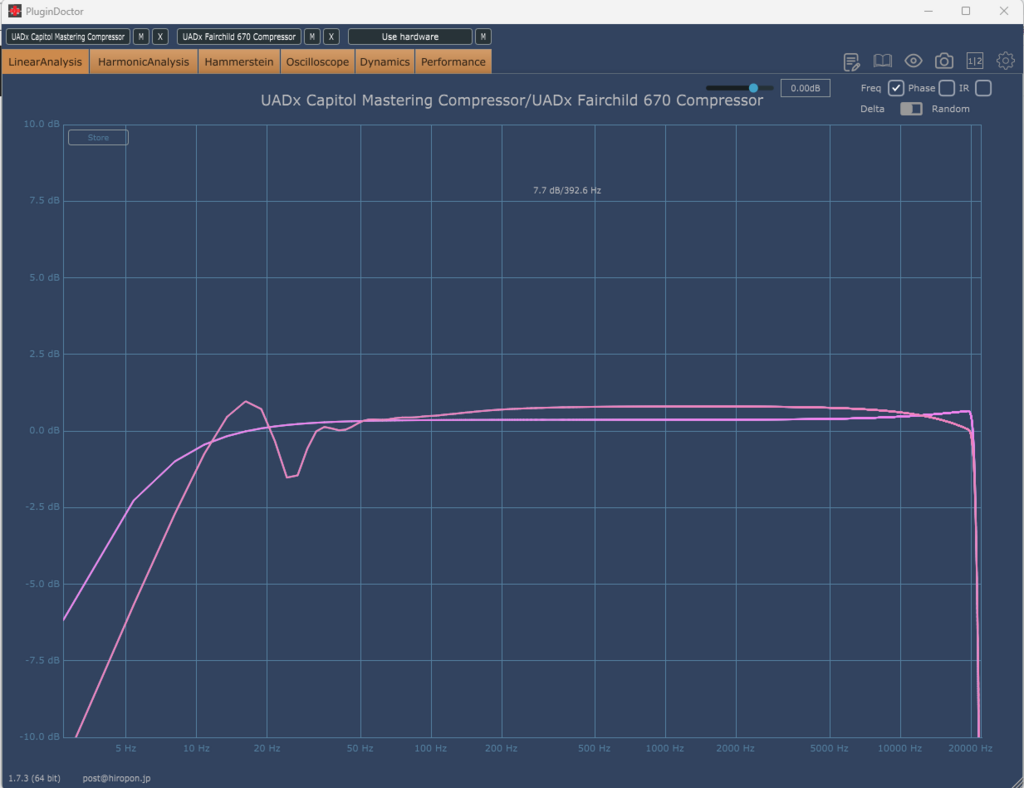Image resolution: width=1024 pixels, height=788 pixels.
Task: Enable the IR checkbox
Action: tap(984, 88)
